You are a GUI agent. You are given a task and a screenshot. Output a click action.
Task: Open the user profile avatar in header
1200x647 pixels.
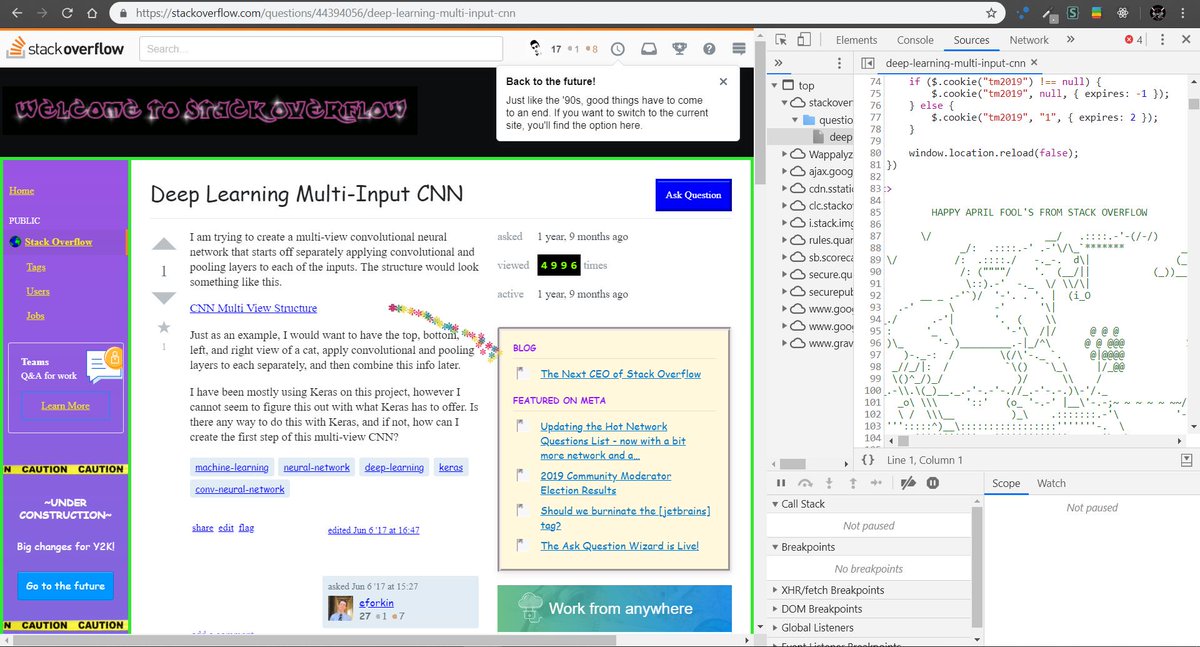pos(535,48)
